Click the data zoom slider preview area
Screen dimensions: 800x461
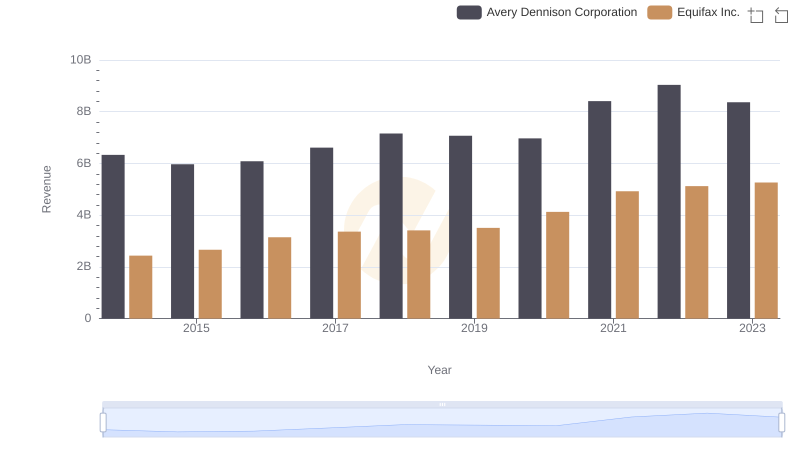coord(442,423)
